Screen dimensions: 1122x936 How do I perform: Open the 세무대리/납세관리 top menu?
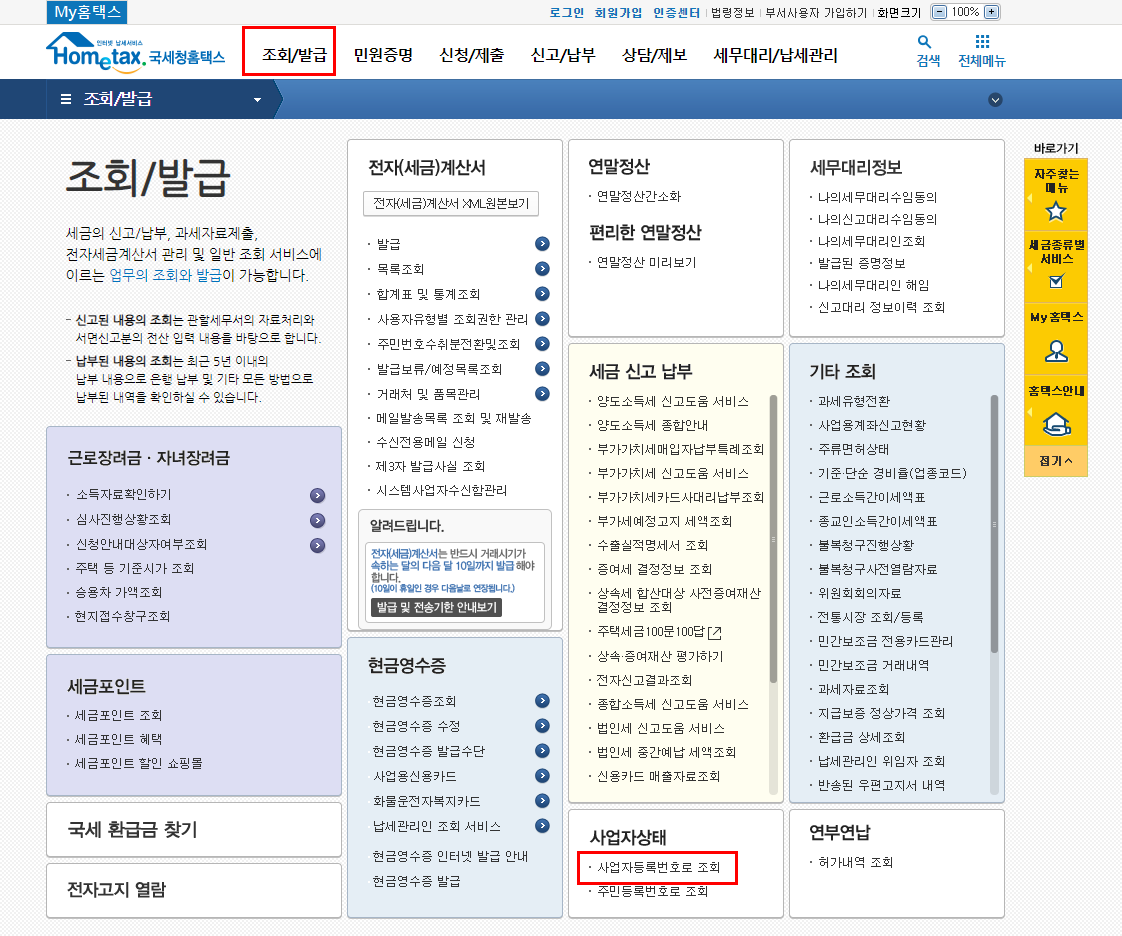click(x=775, y=54)
